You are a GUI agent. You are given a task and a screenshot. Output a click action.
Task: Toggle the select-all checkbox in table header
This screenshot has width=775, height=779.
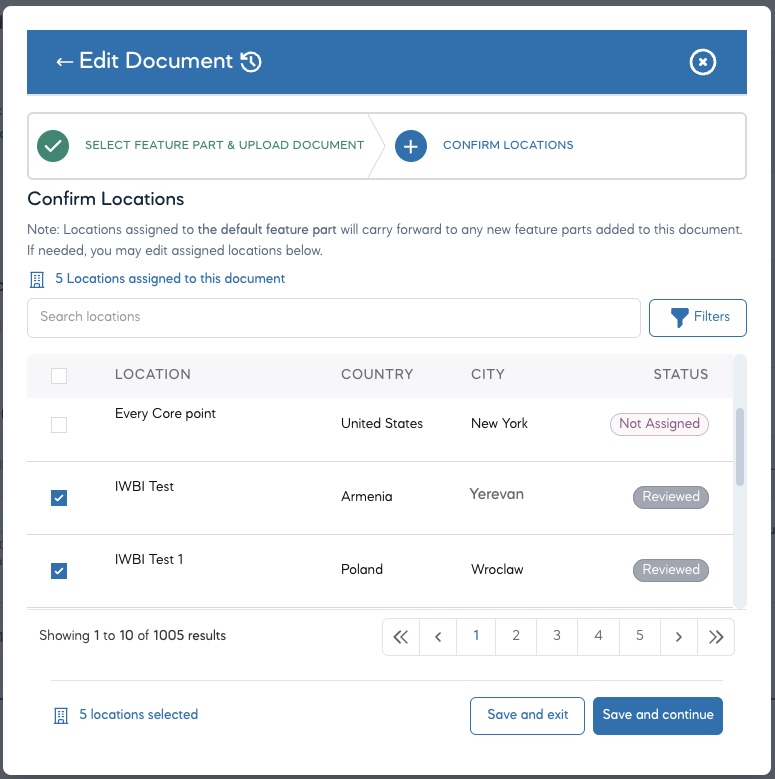click(x=59, y=376)
